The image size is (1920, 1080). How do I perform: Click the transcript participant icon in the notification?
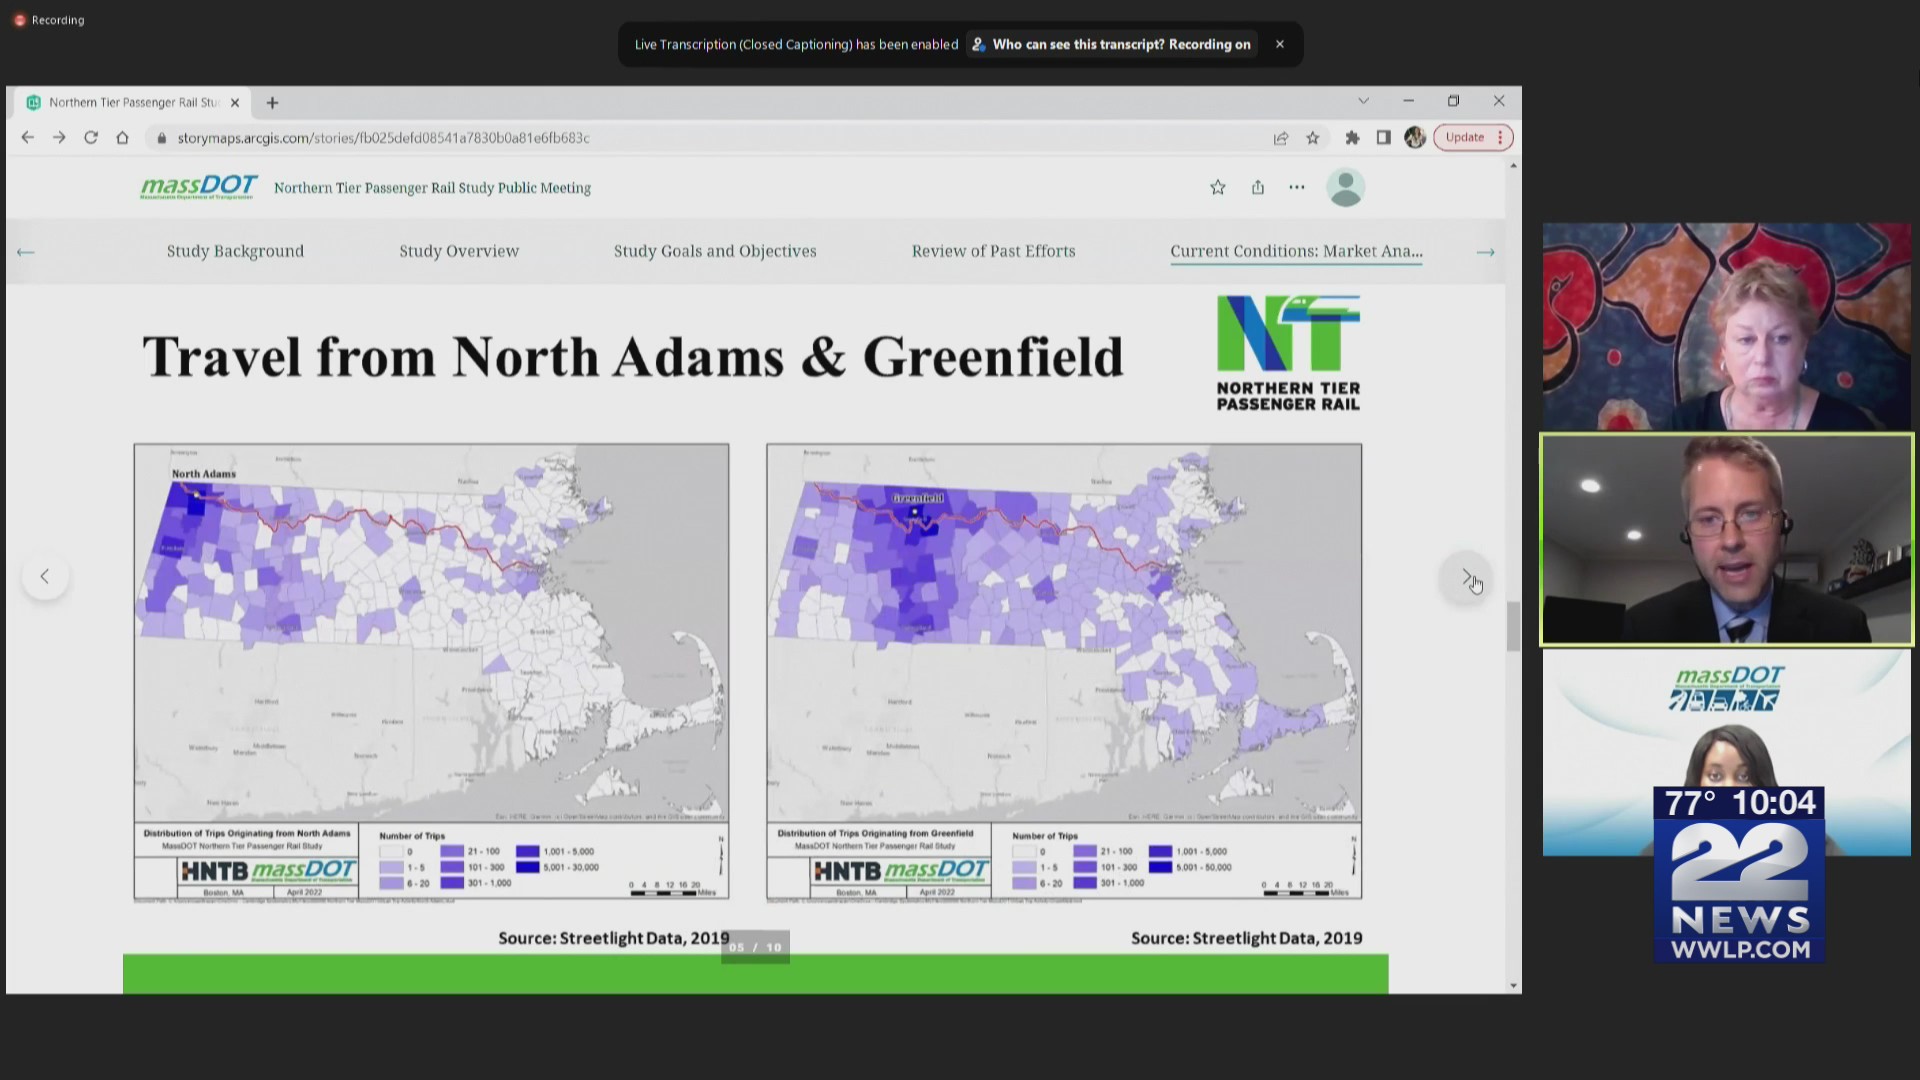977,44
